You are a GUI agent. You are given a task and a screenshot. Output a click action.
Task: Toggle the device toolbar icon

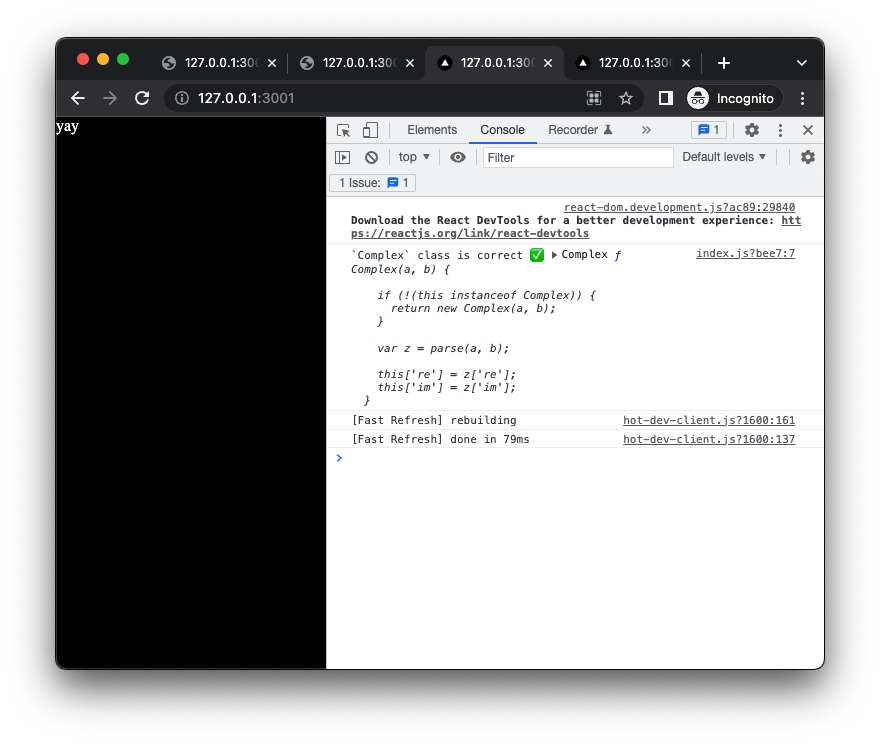[x=370, y=130]
